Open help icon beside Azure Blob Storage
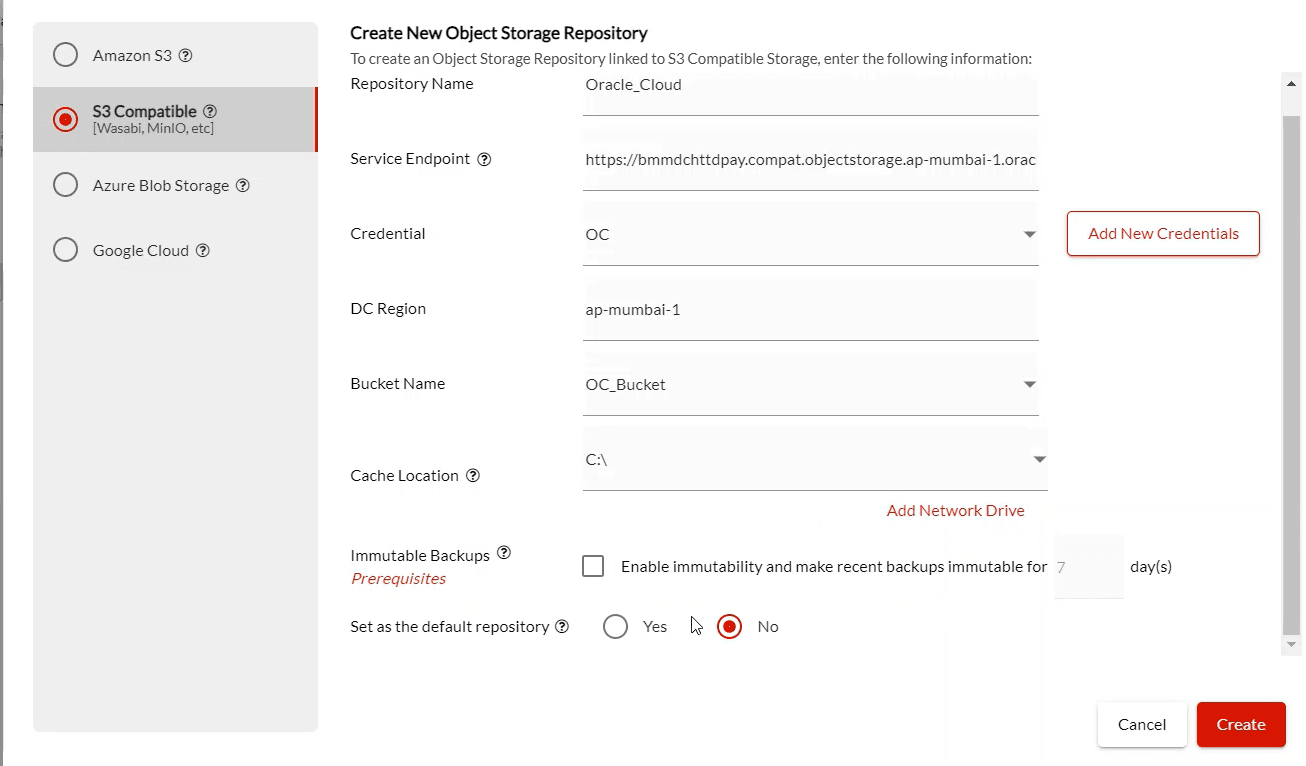1306x766 pixels. [x=242, y=186]
